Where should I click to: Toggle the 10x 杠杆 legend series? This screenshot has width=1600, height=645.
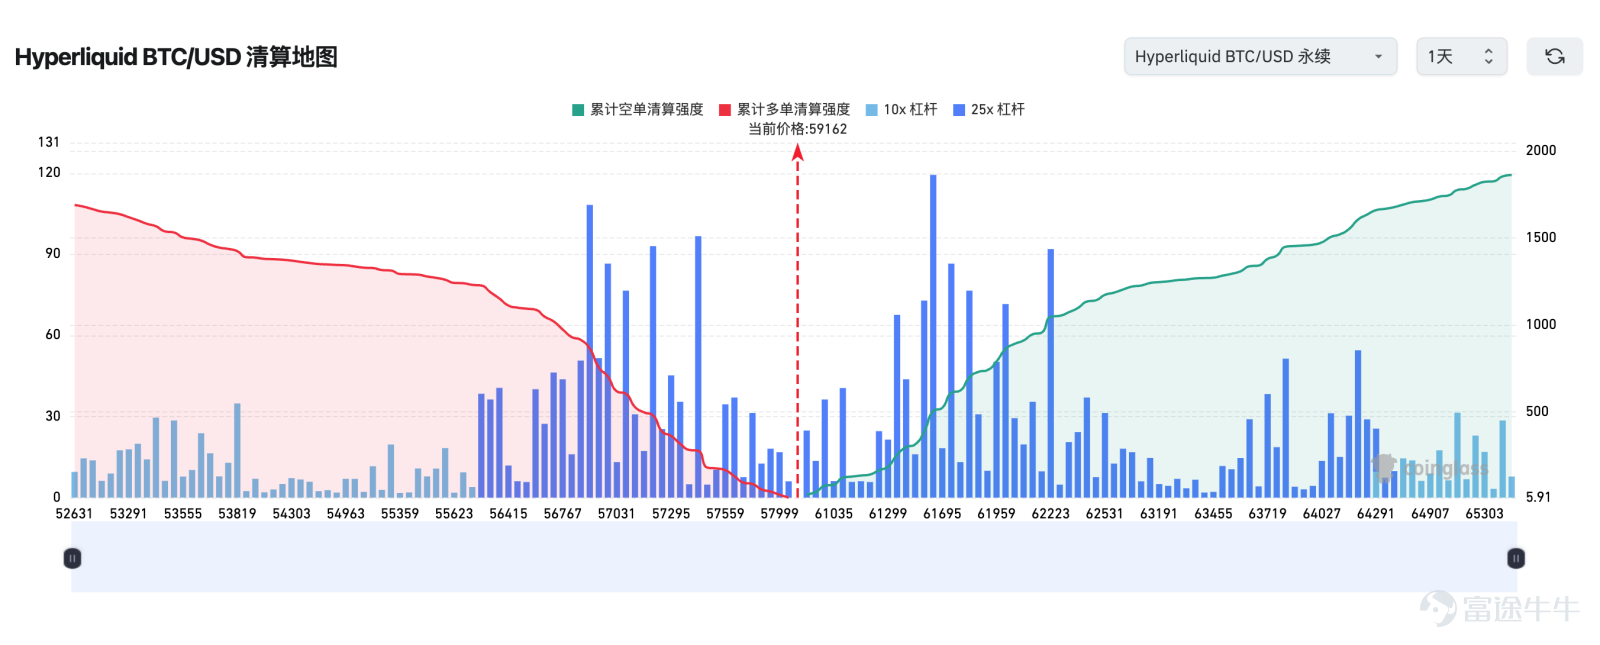click(901, 109)
